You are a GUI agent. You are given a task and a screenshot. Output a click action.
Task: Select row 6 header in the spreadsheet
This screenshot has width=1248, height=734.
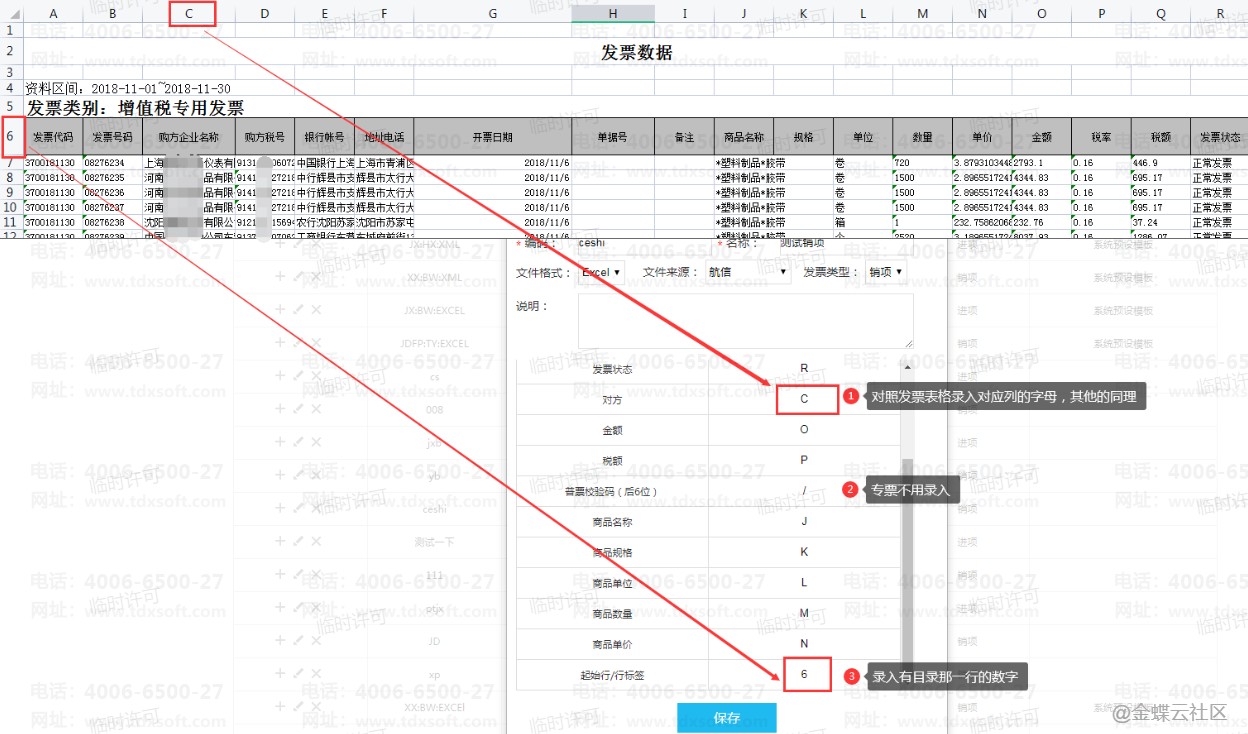tap(11, 136)
